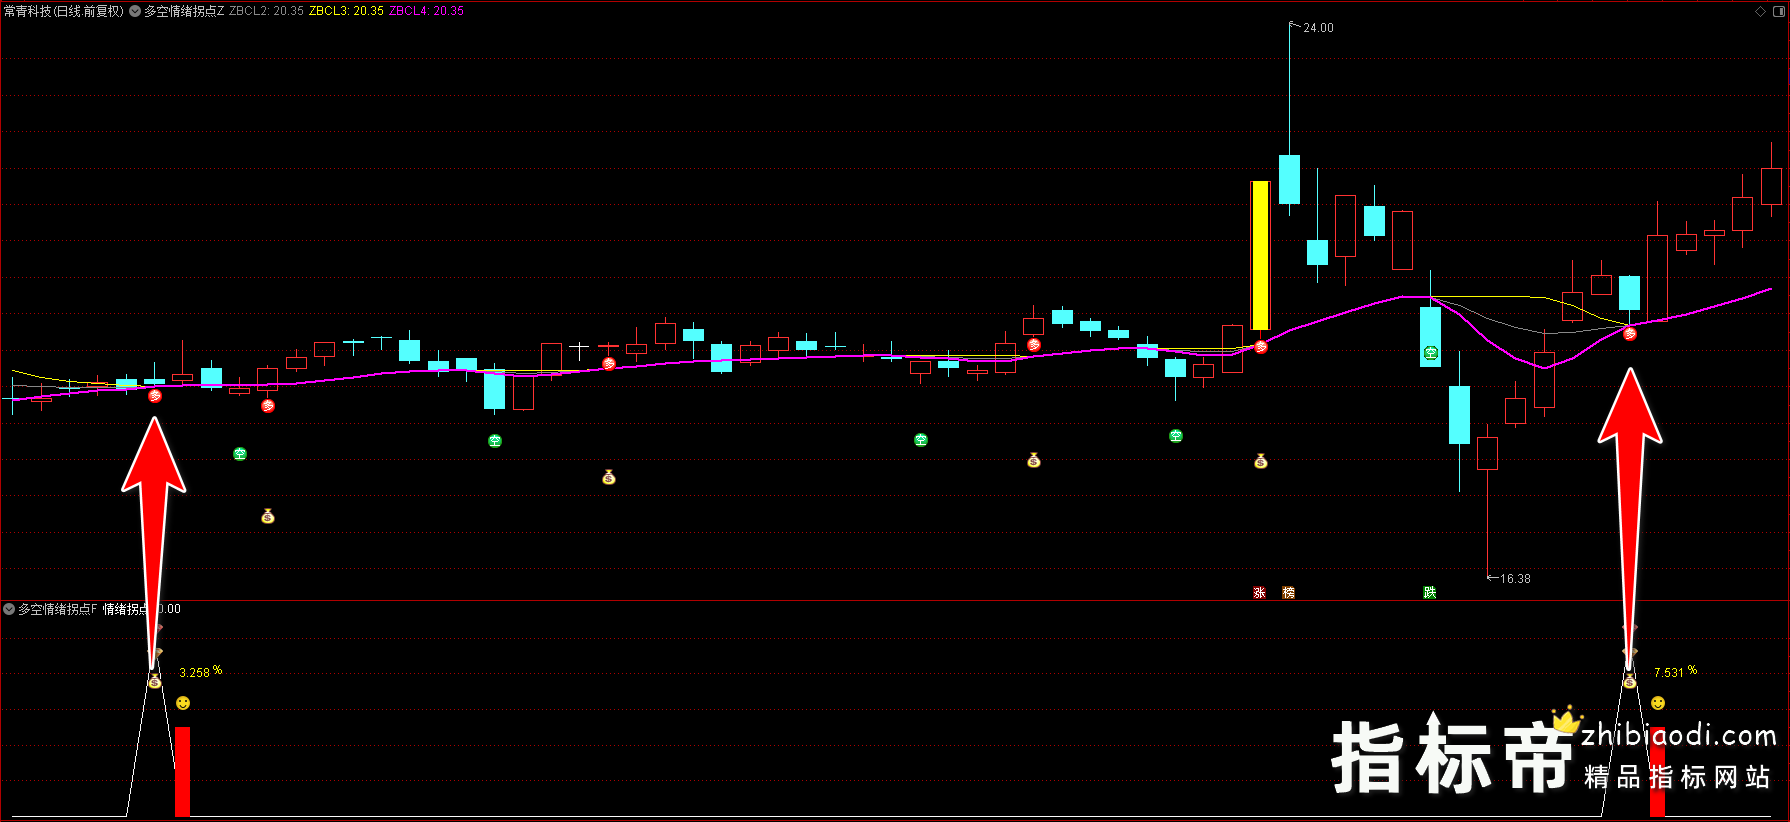Click the lowest money bag in main chart
The image size is (1790, 822).
(x=268, y=516)
